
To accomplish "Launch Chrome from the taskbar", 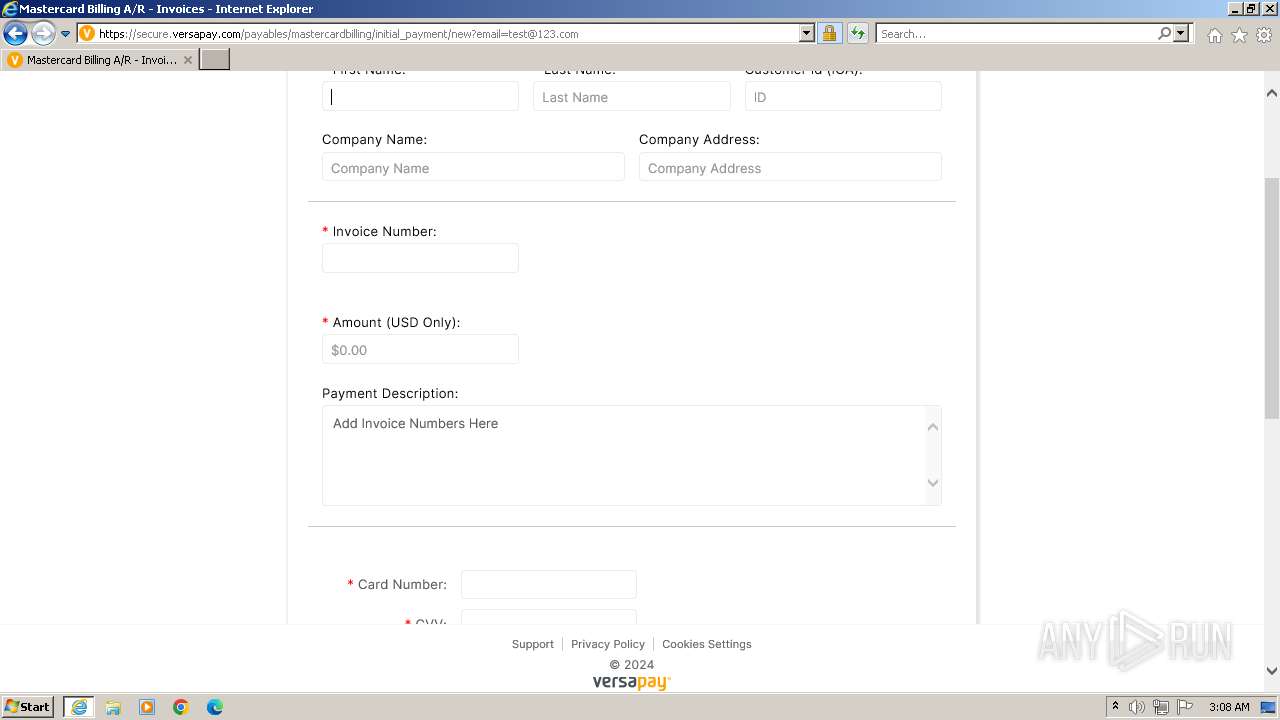I will pos(181,707).
